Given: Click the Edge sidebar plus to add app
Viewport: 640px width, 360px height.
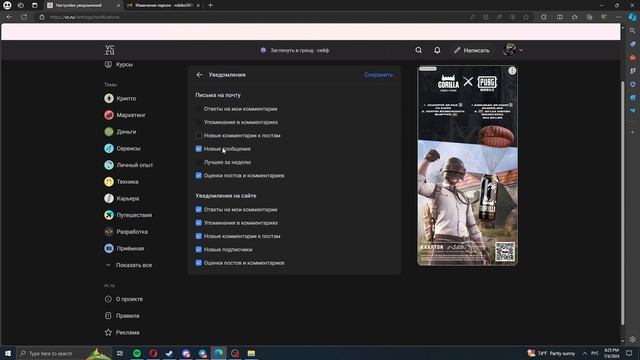Looking at the screenshot, I should [632, 132].
